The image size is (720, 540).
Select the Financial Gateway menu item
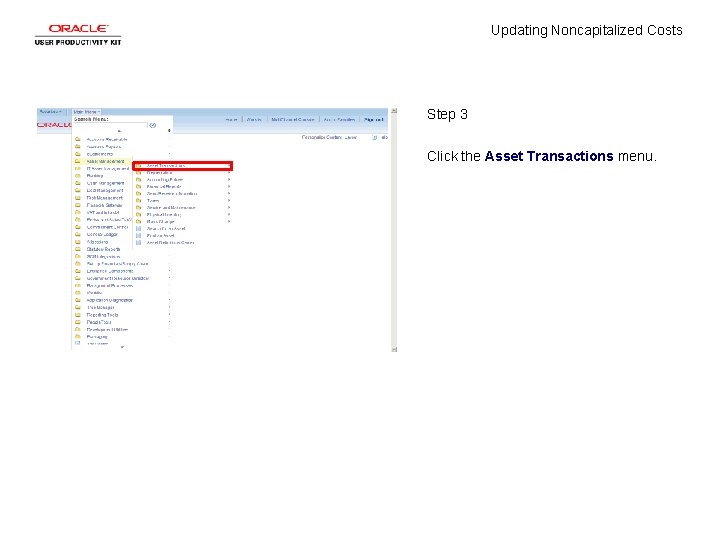click(x=105, y=205)
